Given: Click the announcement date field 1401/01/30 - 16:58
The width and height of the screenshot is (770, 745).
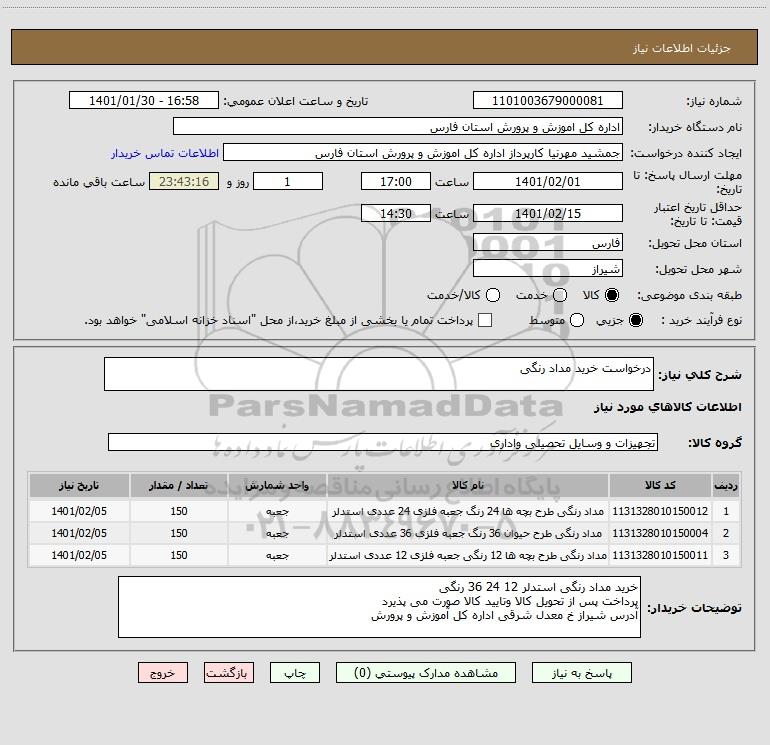Looking at the screenshot, I should click(x=144, y=101).
